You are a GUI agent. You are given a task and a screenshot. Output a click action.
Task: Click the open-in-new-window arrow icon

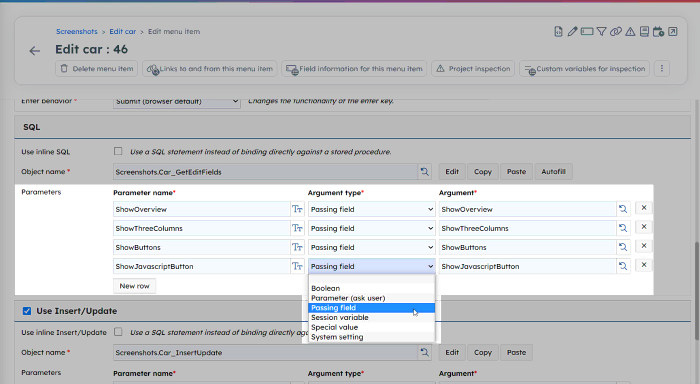point(673,32)
